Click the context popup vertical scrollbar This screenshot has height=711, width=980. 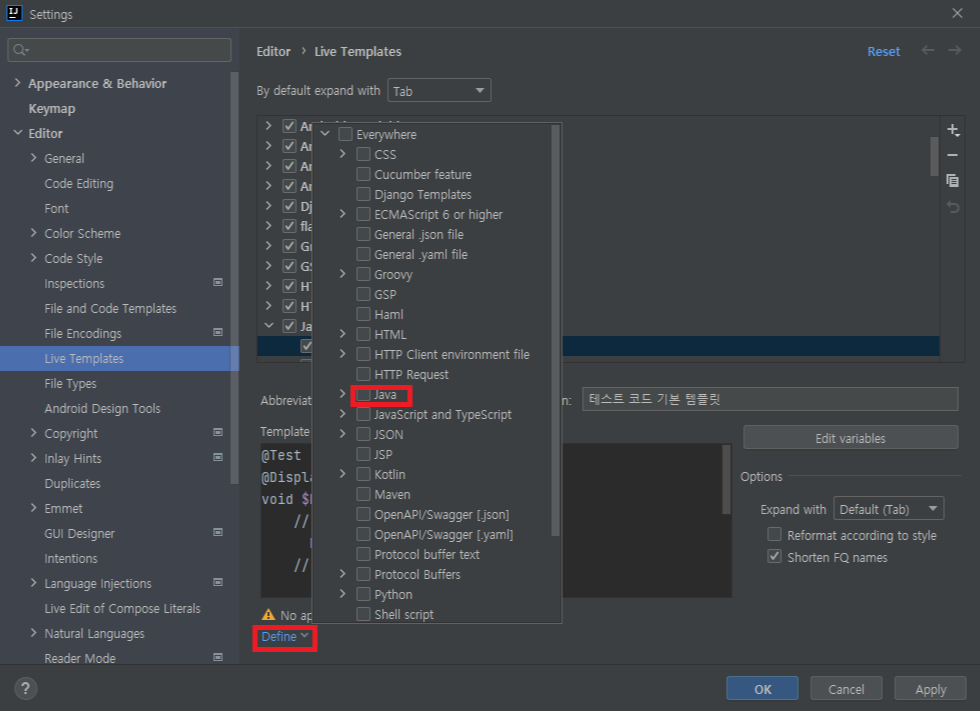pos(555,330)
